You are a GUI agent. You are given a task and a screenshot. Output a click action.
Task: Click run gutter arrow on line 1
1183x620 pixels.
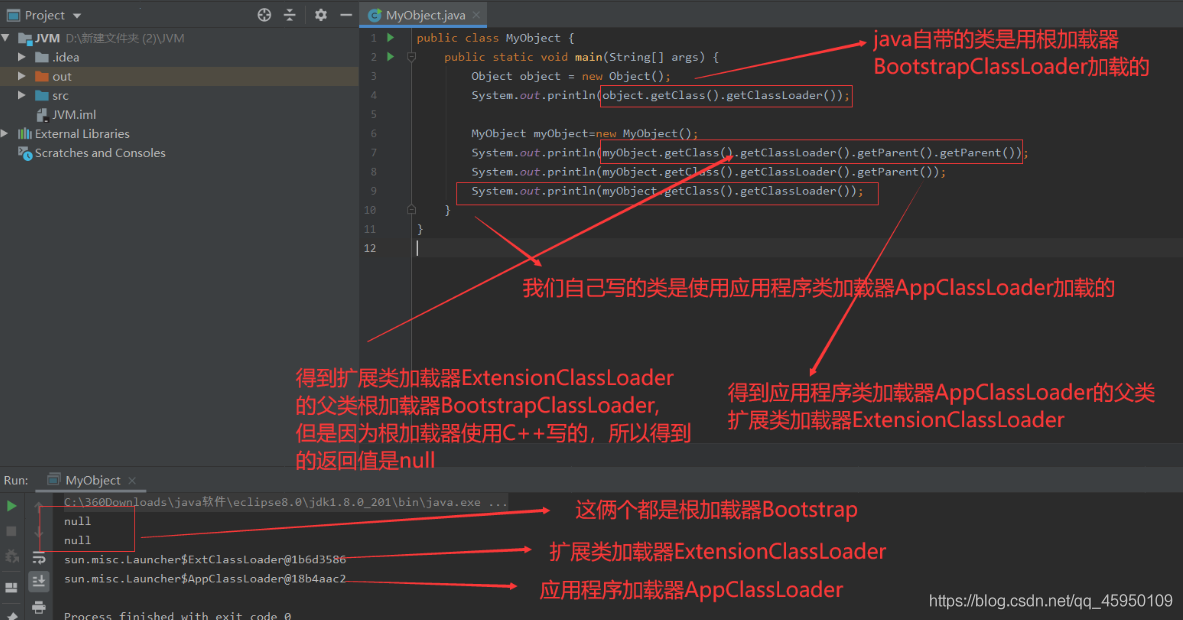(391, 38)
